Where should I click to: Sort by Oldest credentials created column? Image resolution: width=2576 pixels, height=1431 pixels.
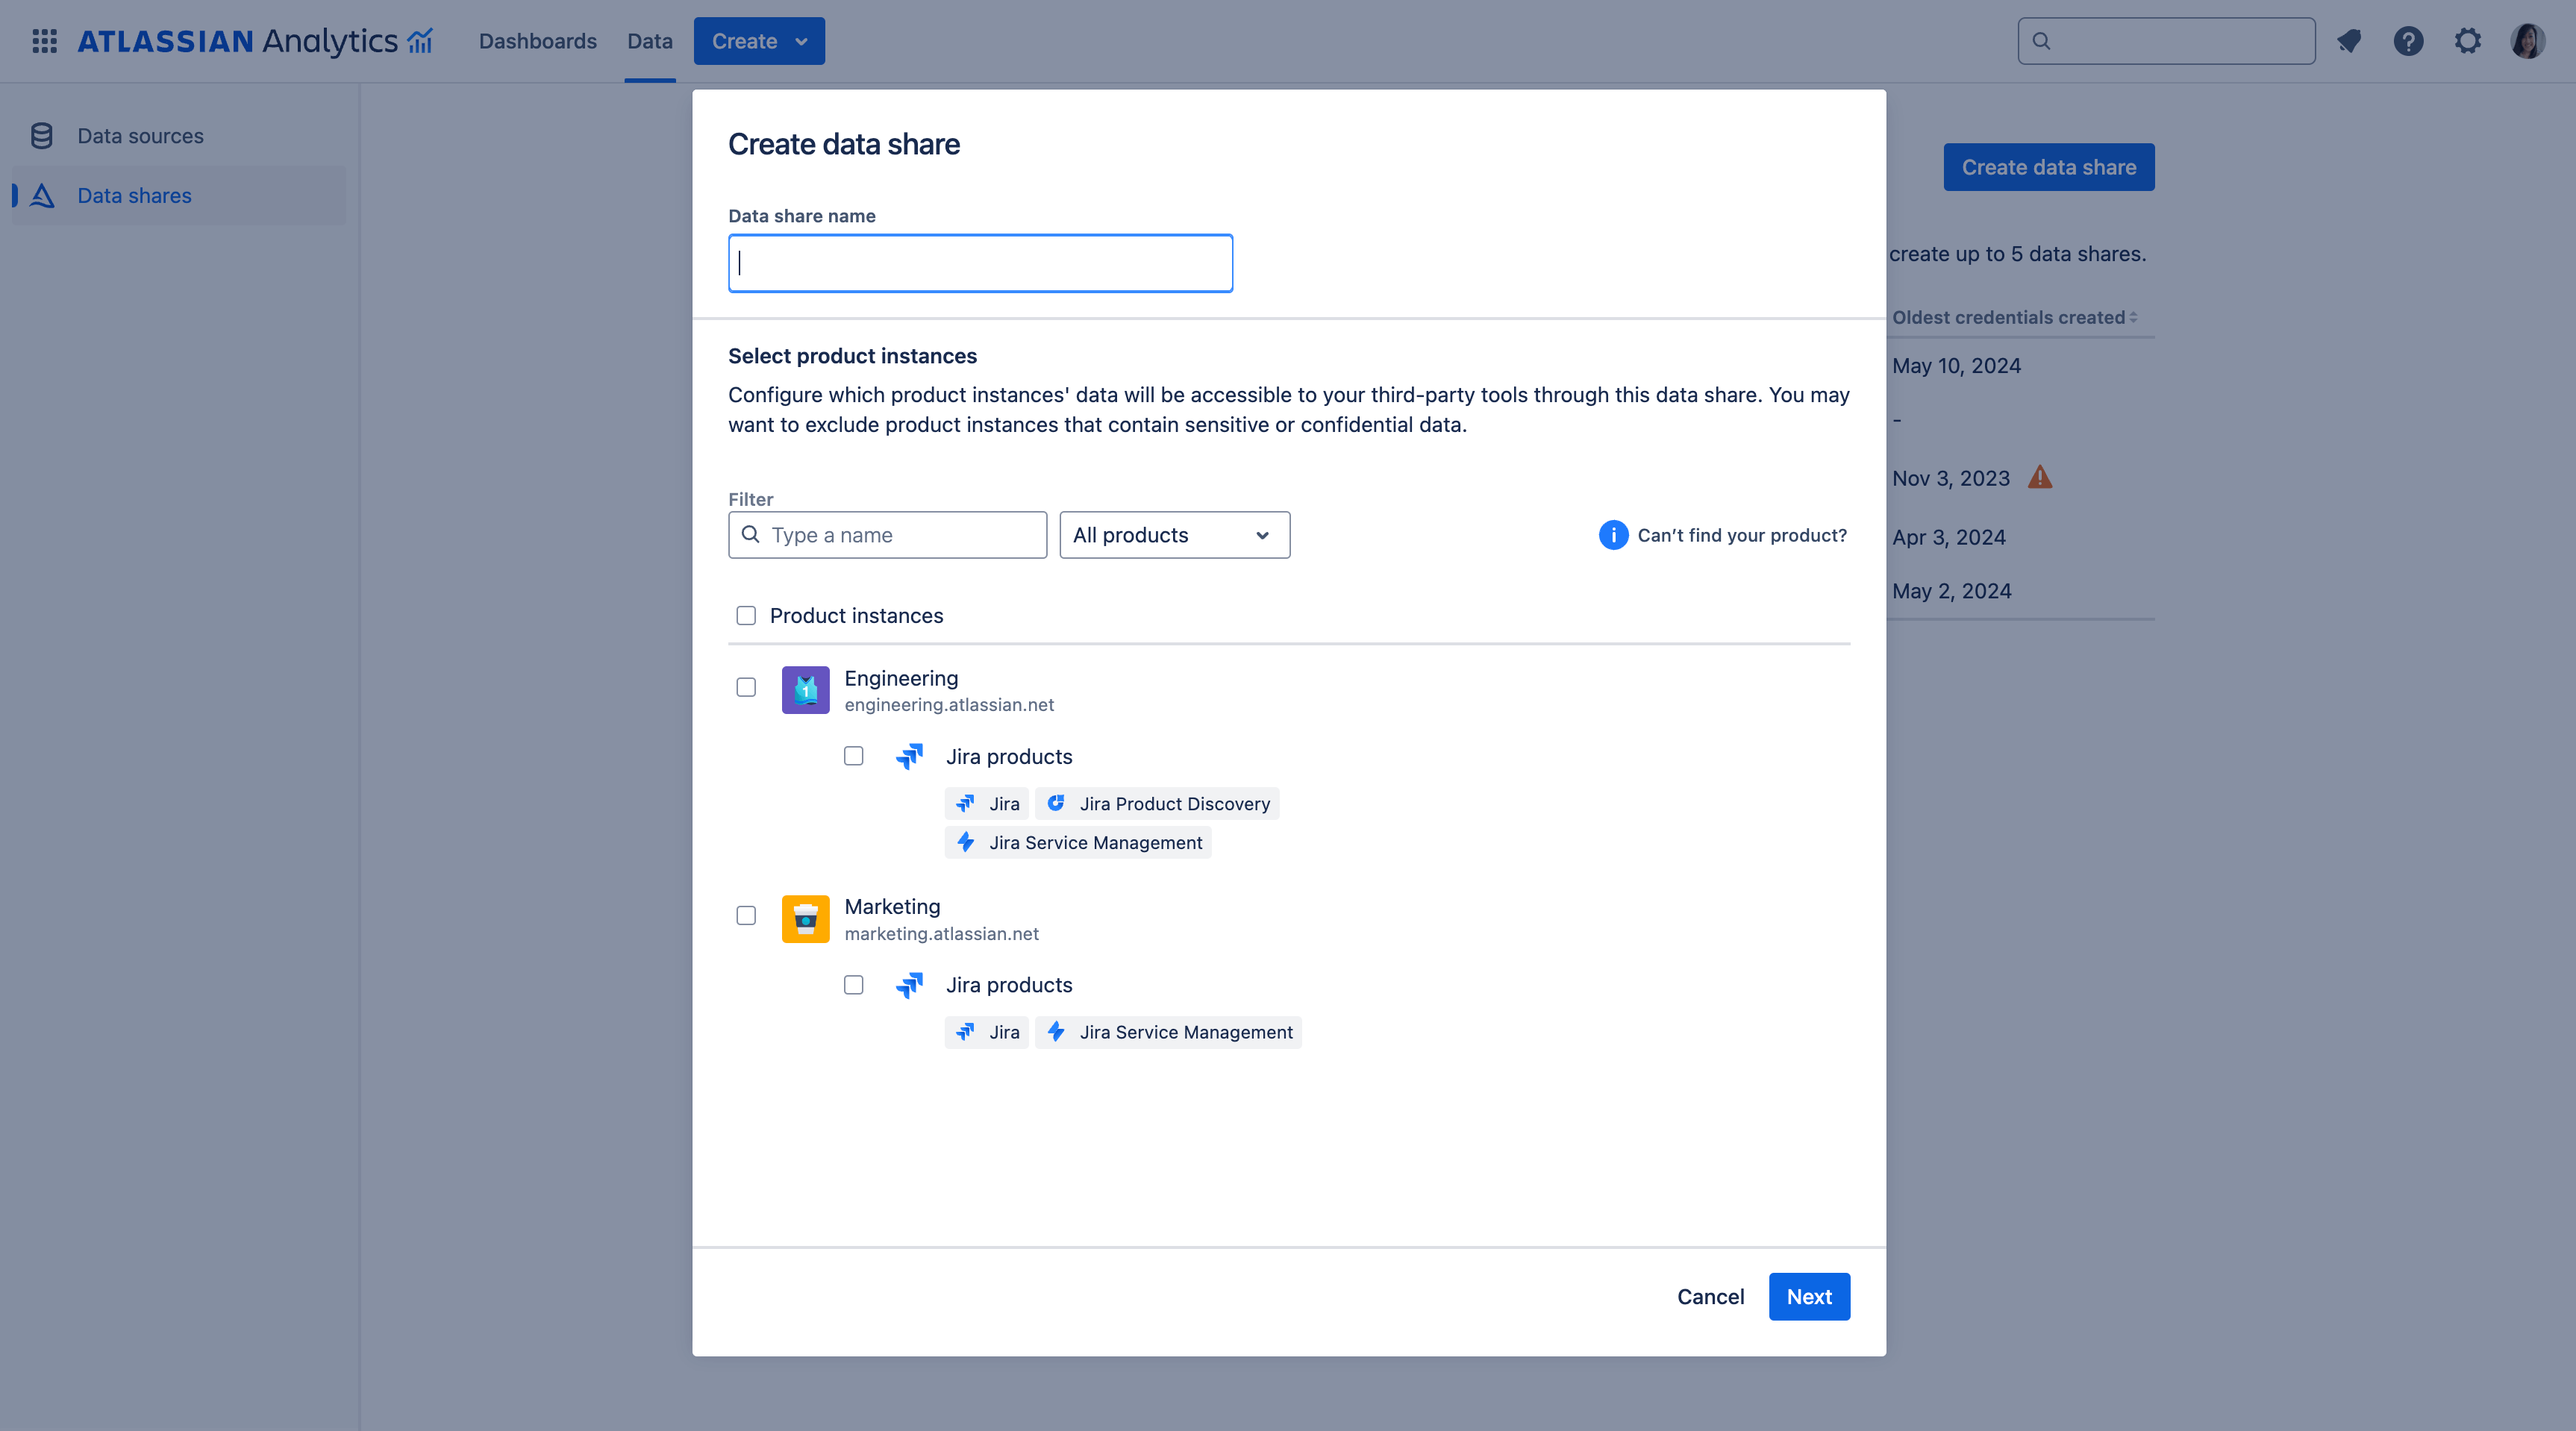(x=2015, y=317)
